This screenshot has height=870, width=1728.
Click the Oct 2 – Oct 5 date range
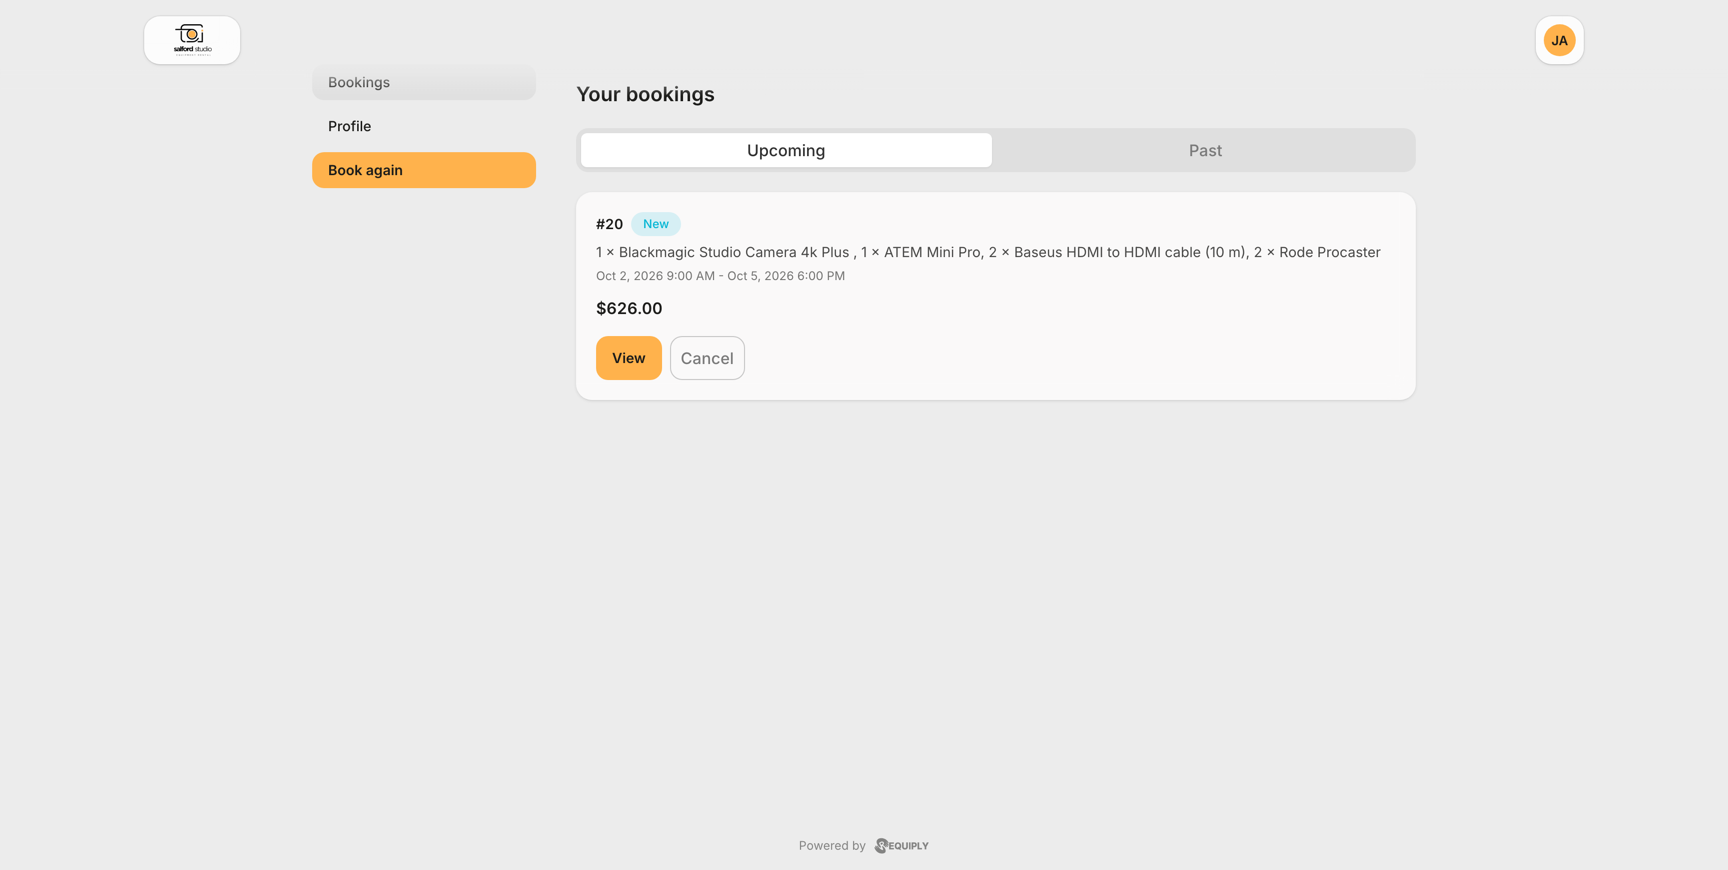pyautogui.click(x=720, y=276)
